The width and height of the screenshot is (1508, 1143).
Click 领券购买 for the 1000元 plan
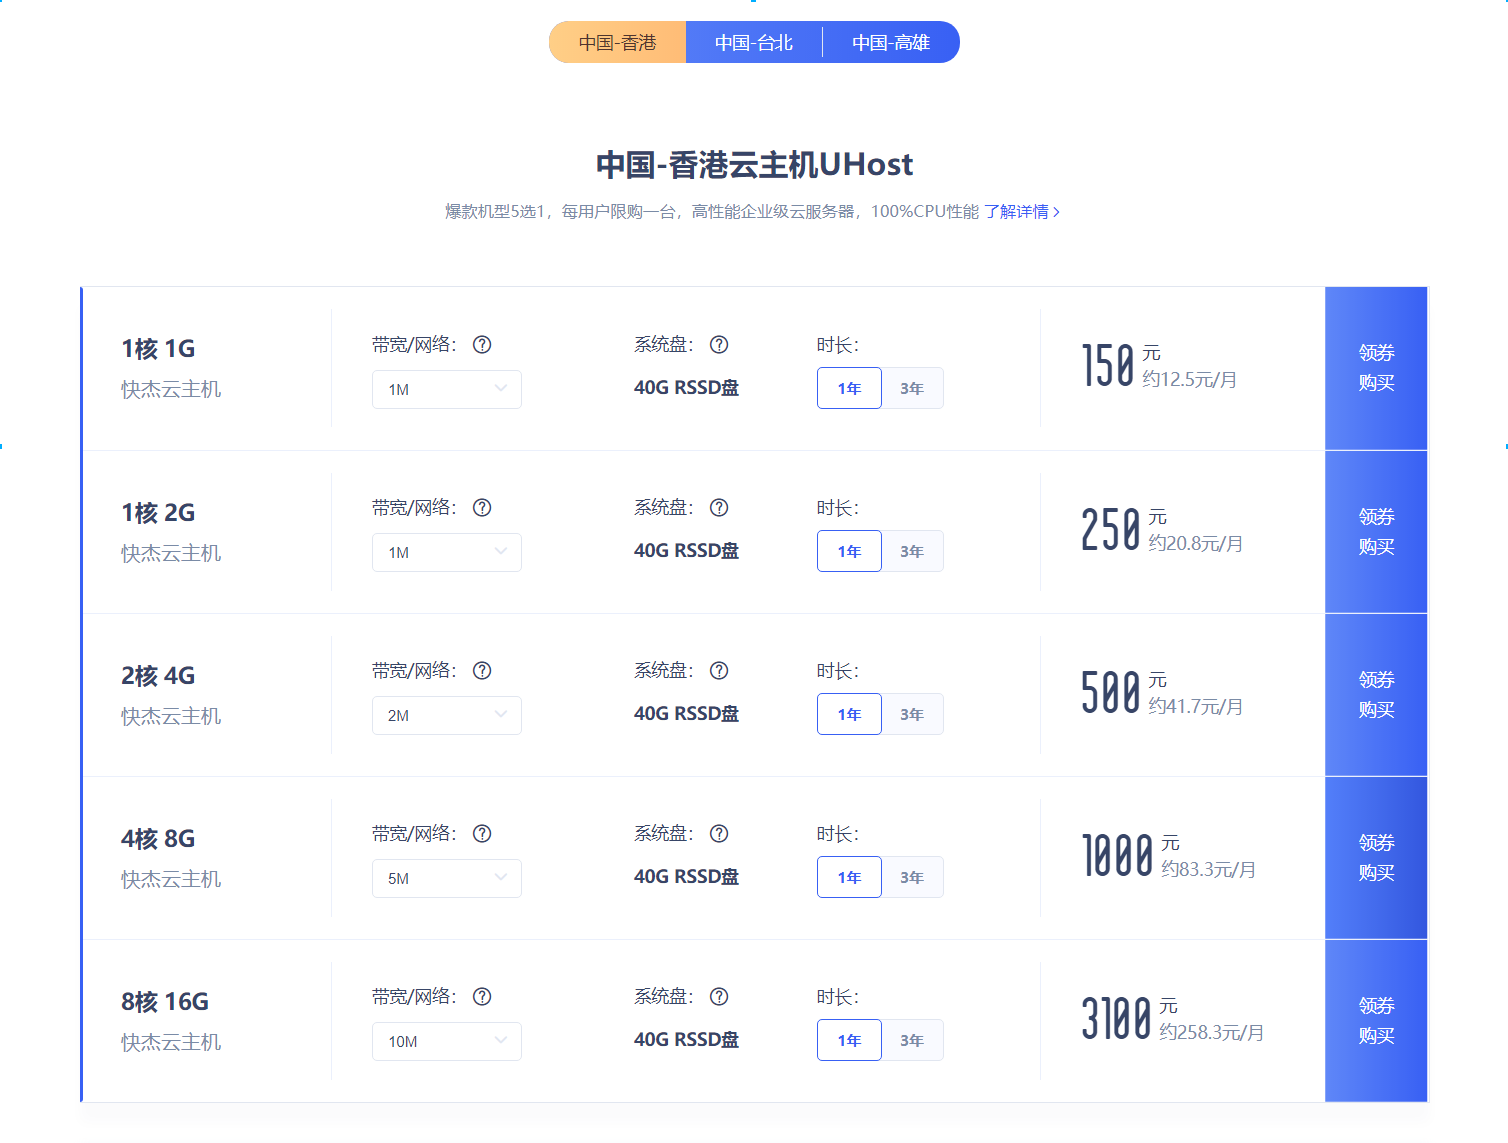point(1376,858)
